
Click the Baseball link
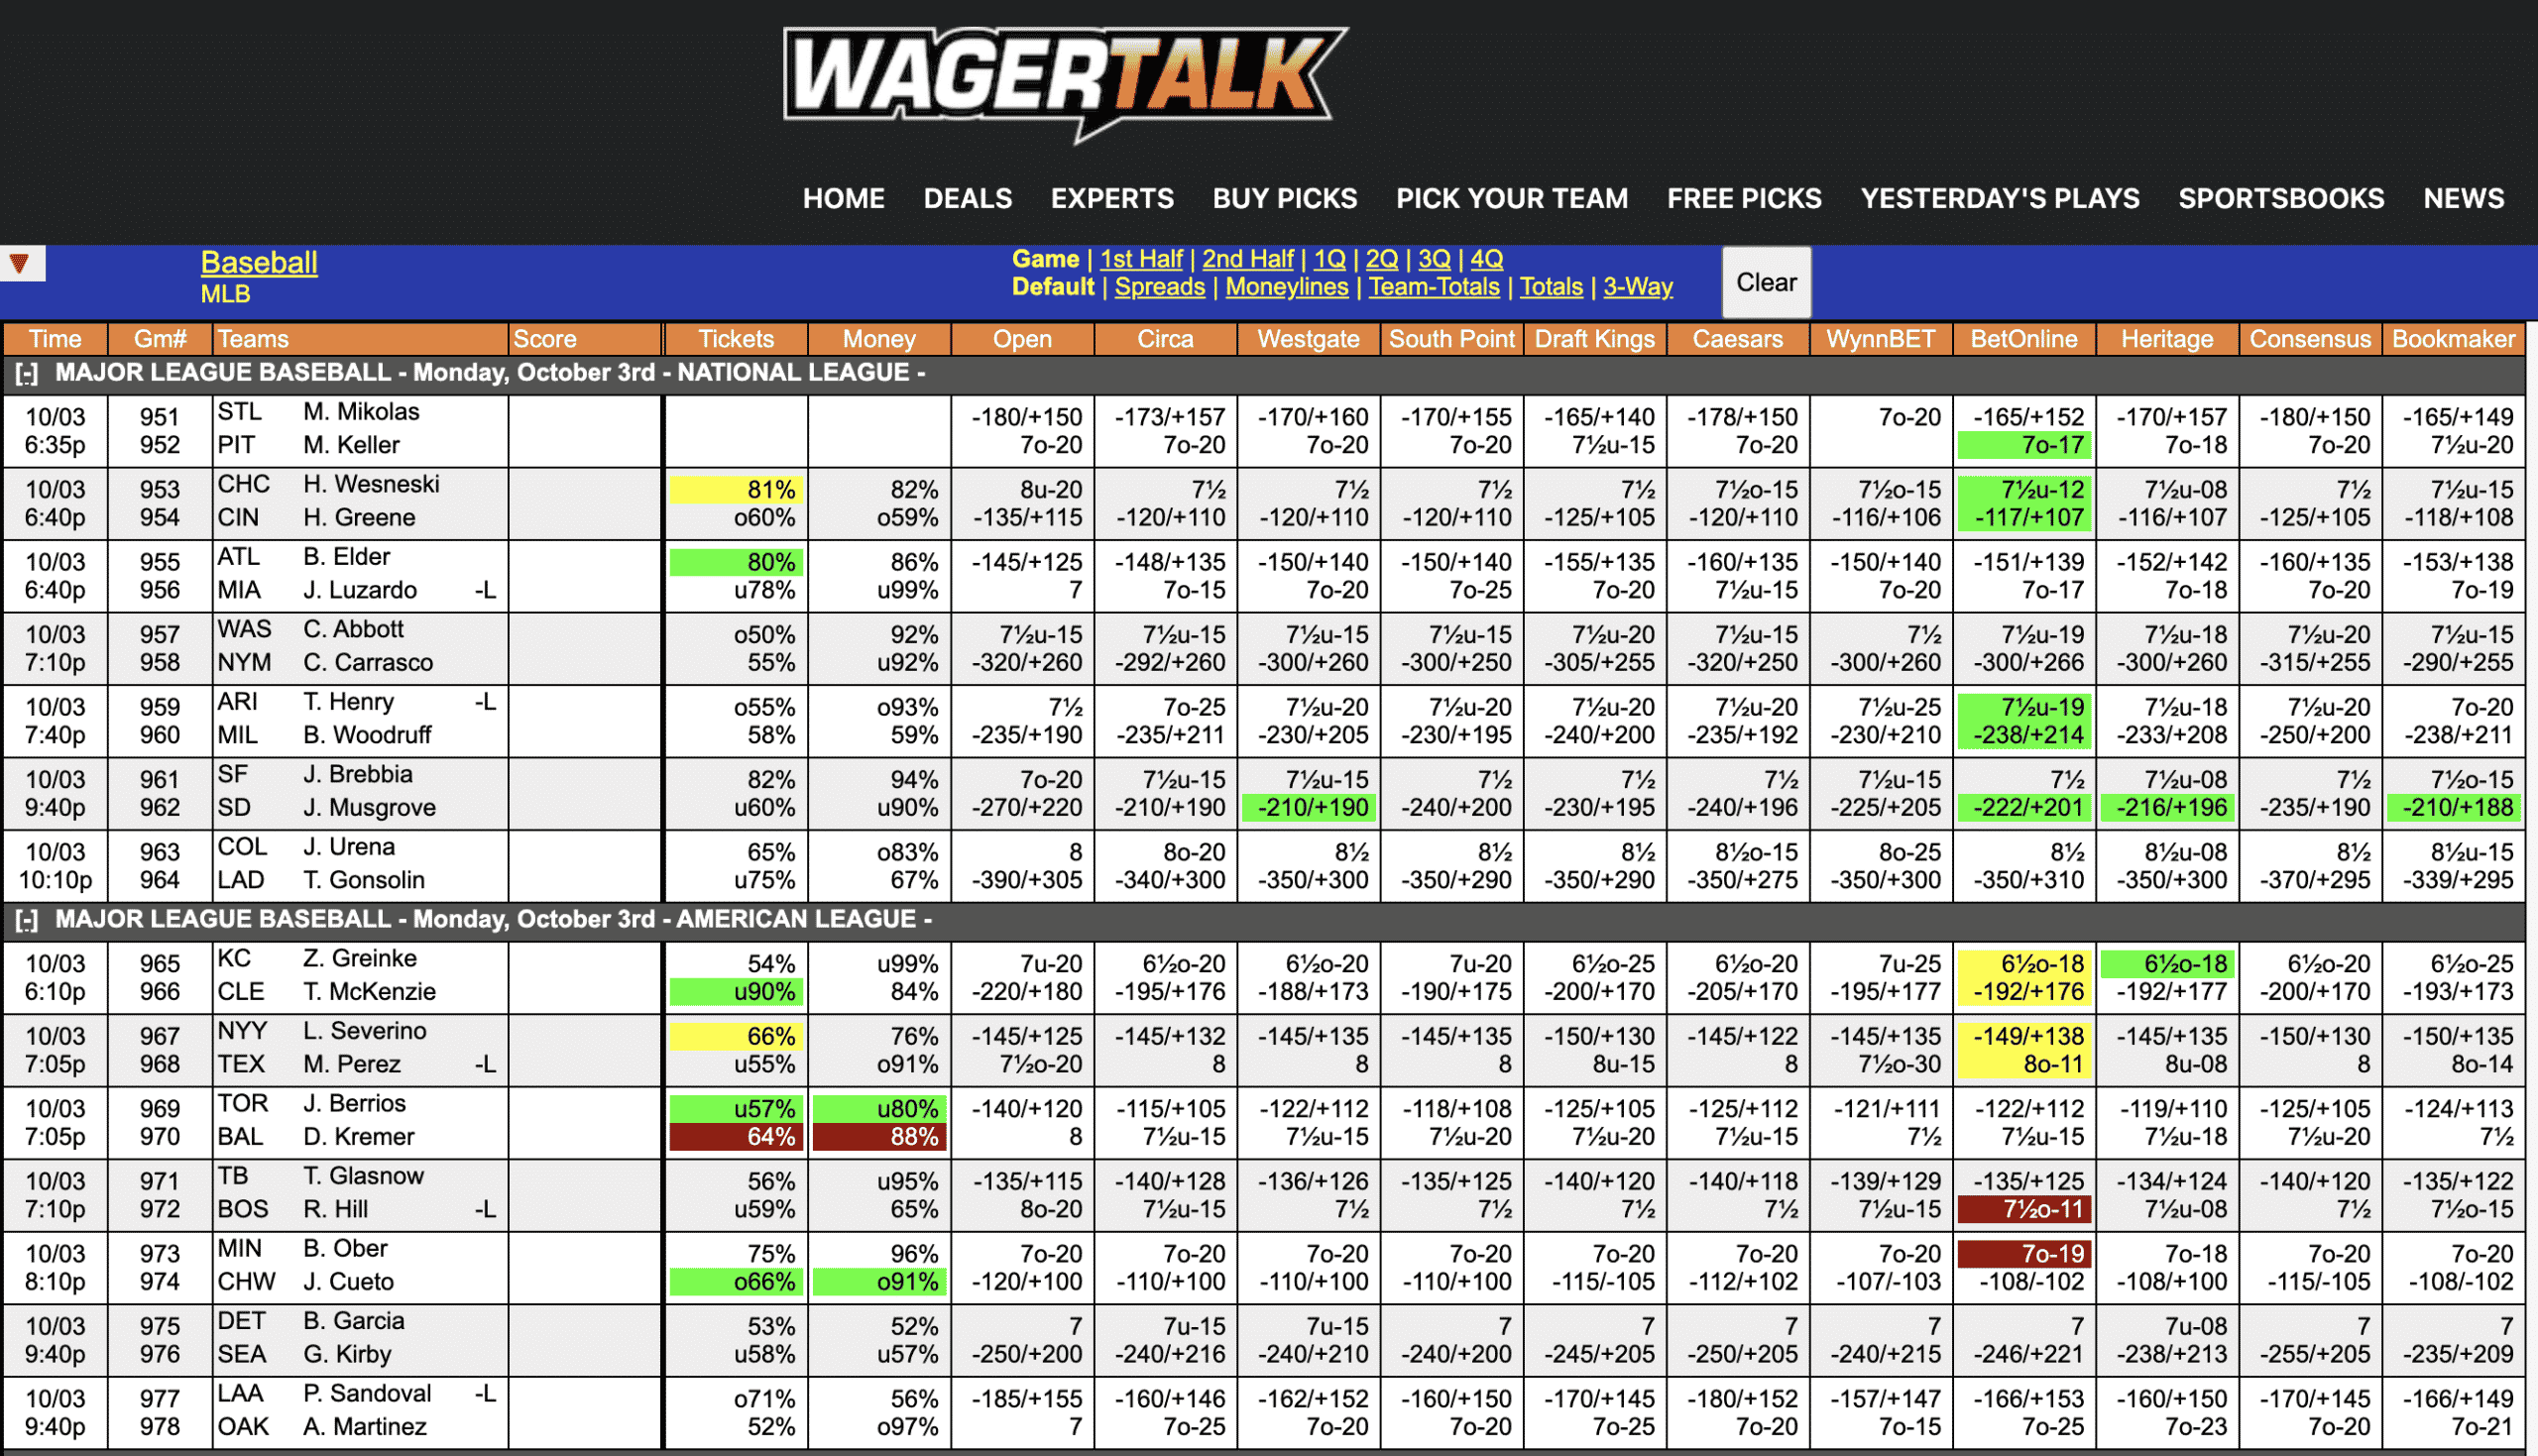(x=259, y=263)
